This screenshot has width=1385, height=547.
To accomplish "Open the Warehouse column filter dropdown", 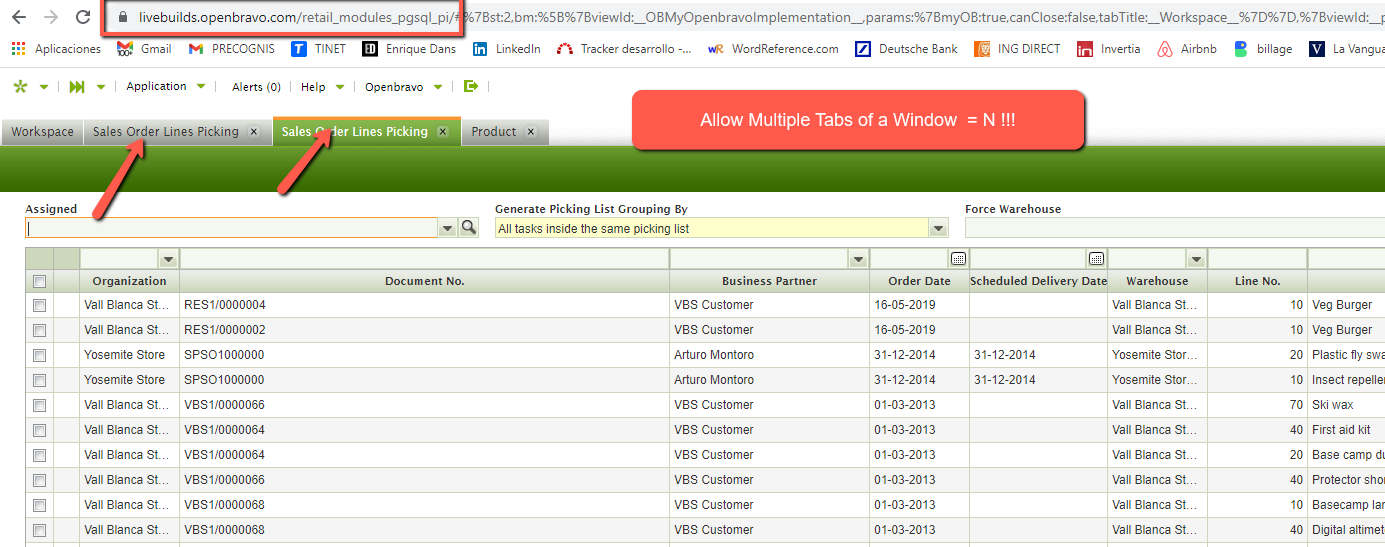I will pyautogui.click(x=1196, y=259).
